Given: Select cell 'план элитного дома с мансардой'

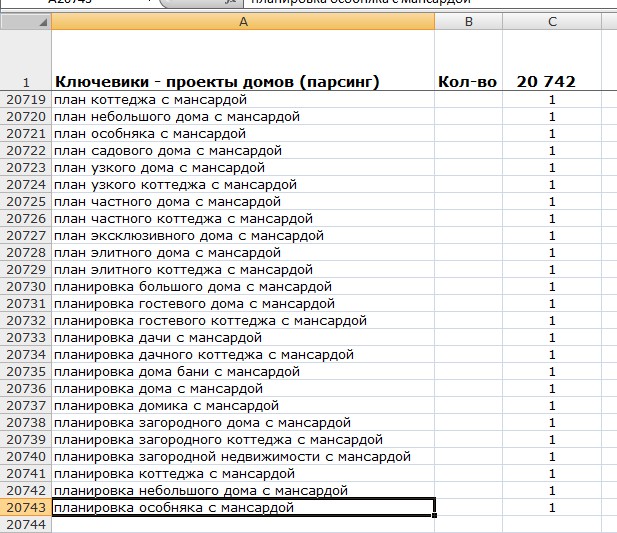Looking at the screenshot, I should click(243, 253).
